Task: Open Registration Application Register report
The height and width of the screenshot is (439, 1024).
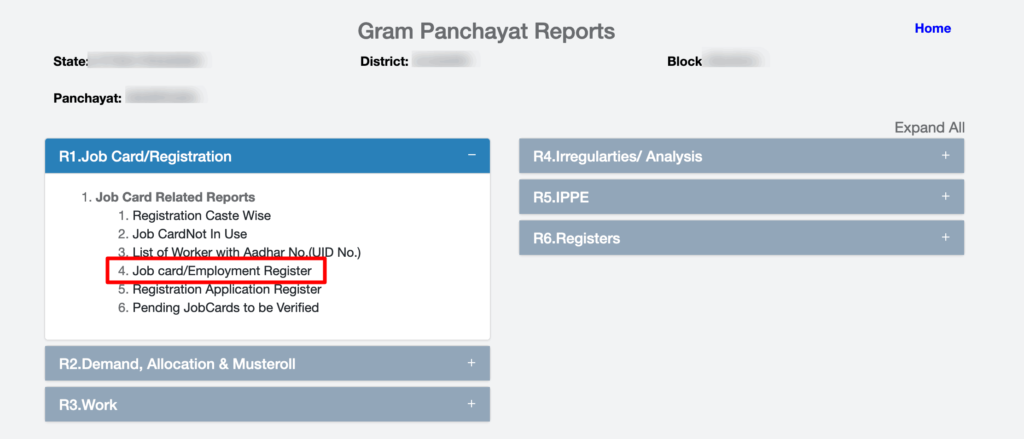Action: [x=226, y=289]
